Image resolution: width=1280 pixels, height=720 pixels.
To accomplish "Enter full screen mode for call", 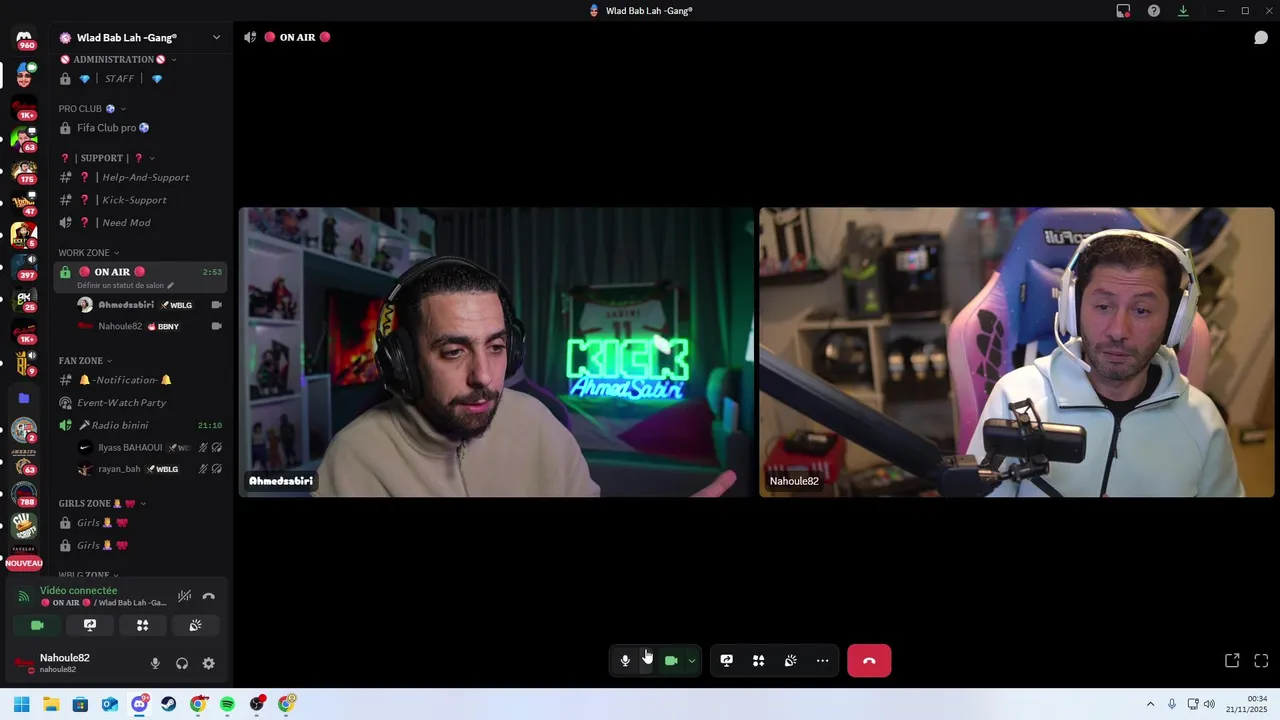I will (1261, 661).
